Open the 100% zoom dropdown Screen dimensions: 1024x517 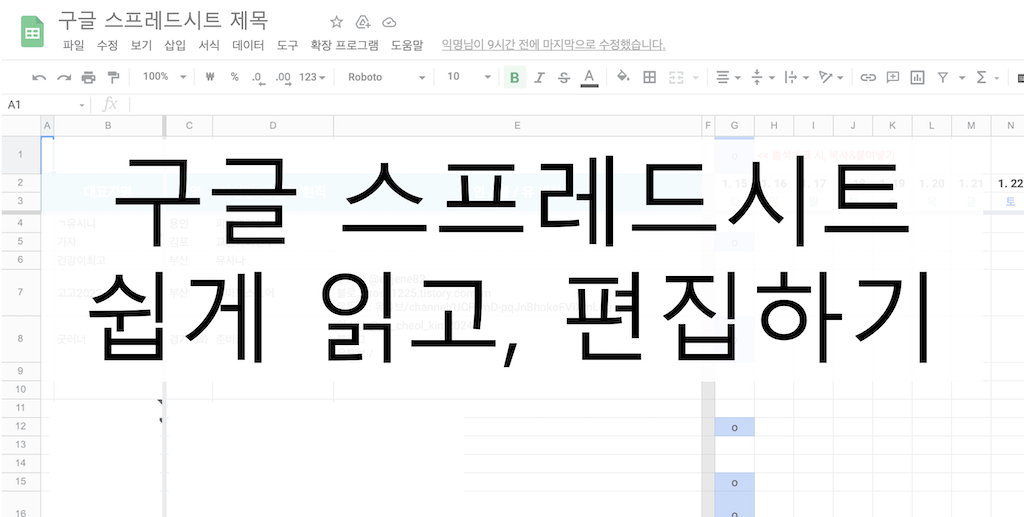(x=165, y=77)
